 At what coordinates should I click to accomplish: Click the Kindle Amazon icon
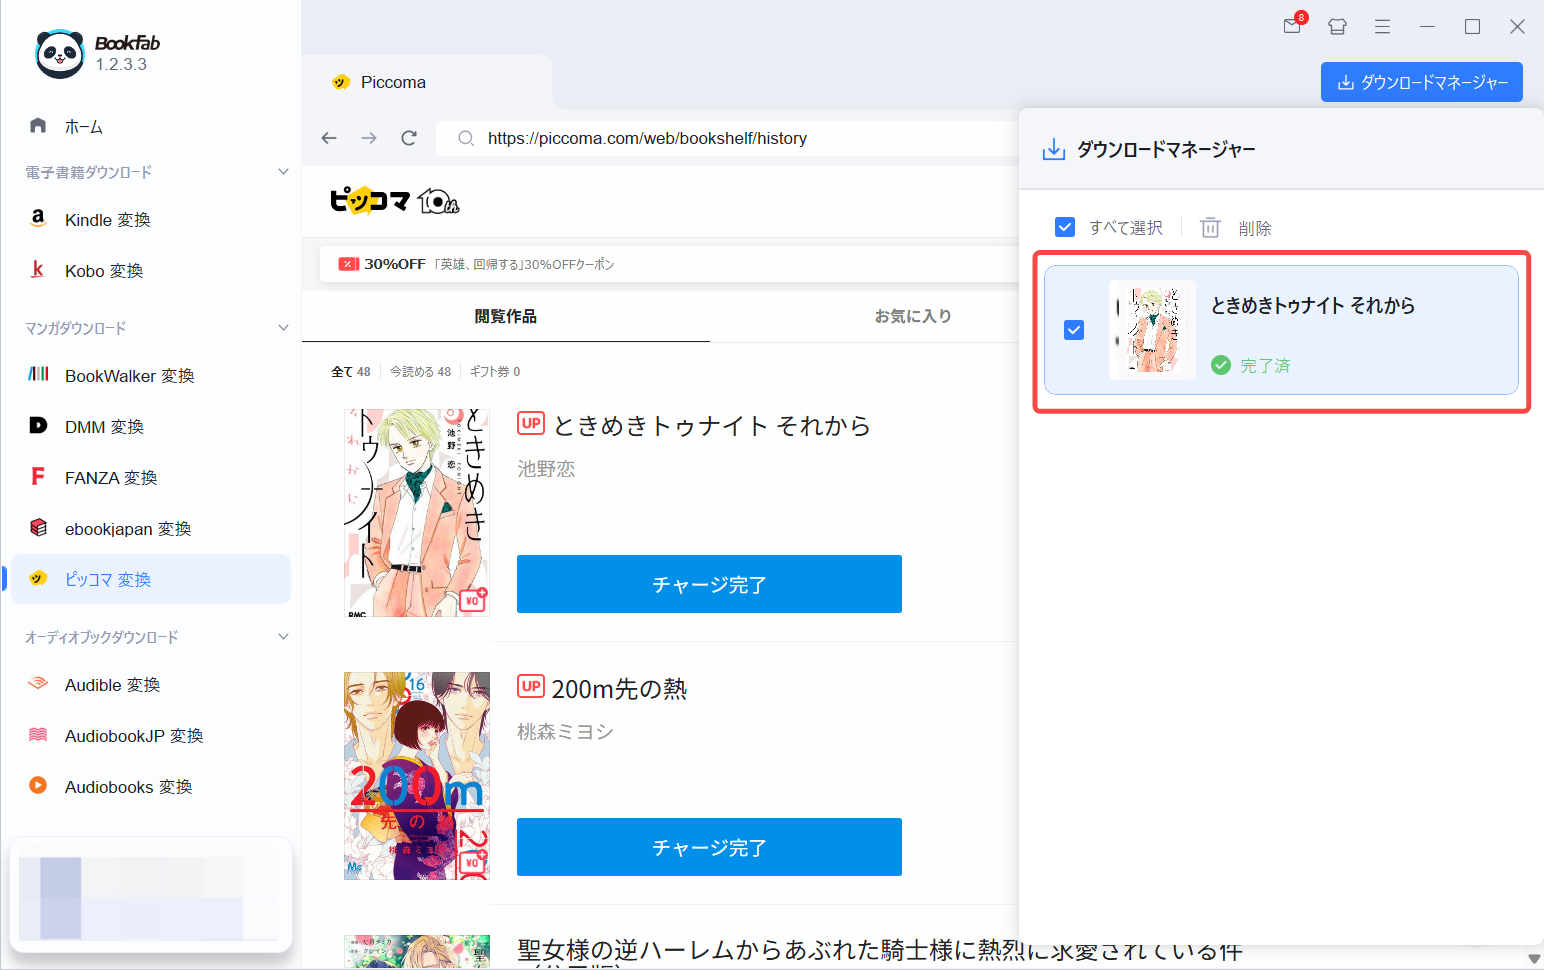[x=38, y=217]
